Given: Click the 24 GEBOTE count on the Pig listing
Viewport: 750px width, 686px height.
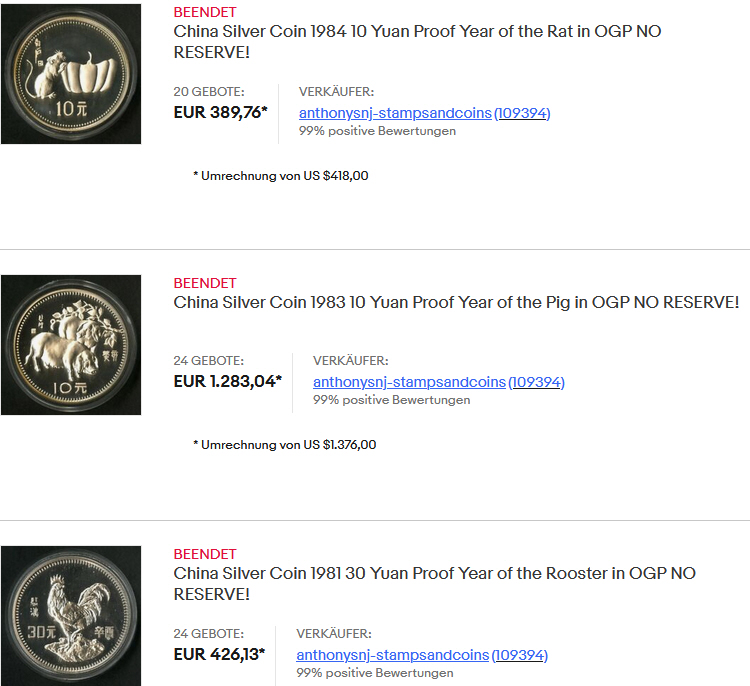Looking at the screenshot, I should pos(209,360).
